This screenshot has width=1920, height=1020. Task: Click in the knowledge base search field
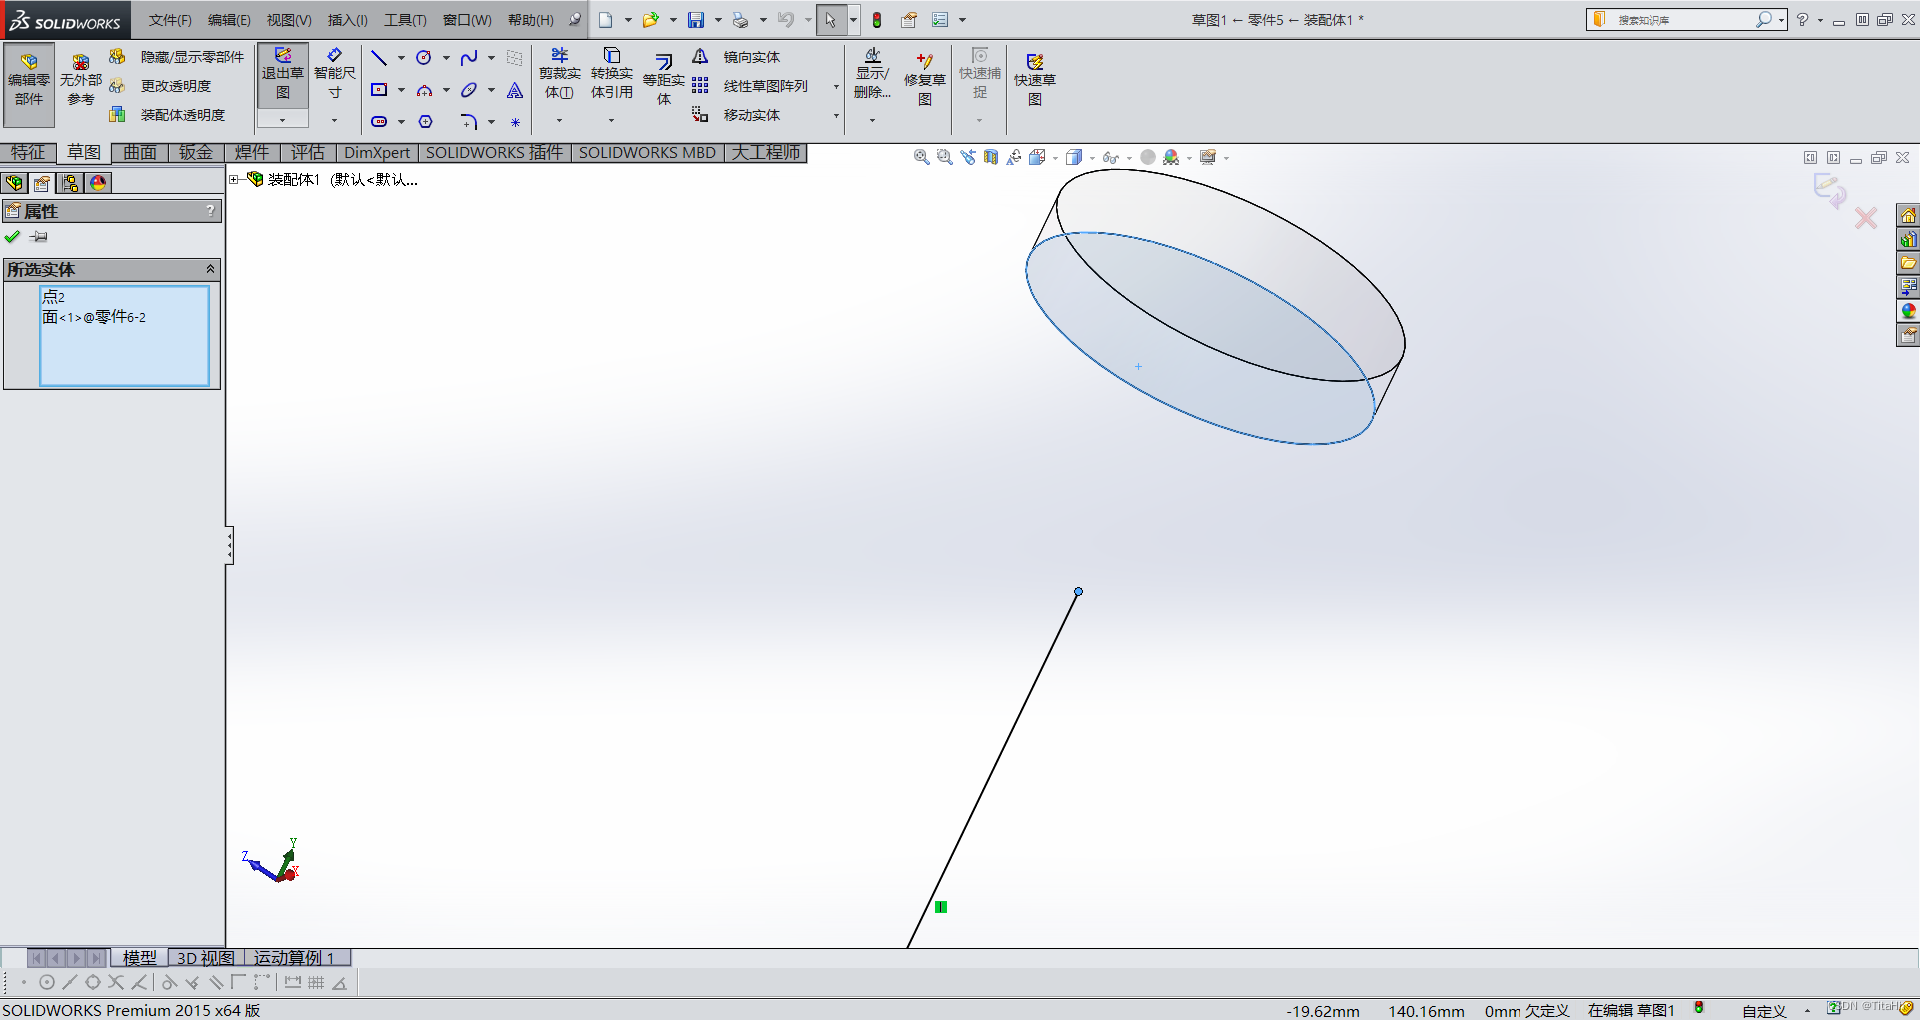click(x=1684, y=20)
